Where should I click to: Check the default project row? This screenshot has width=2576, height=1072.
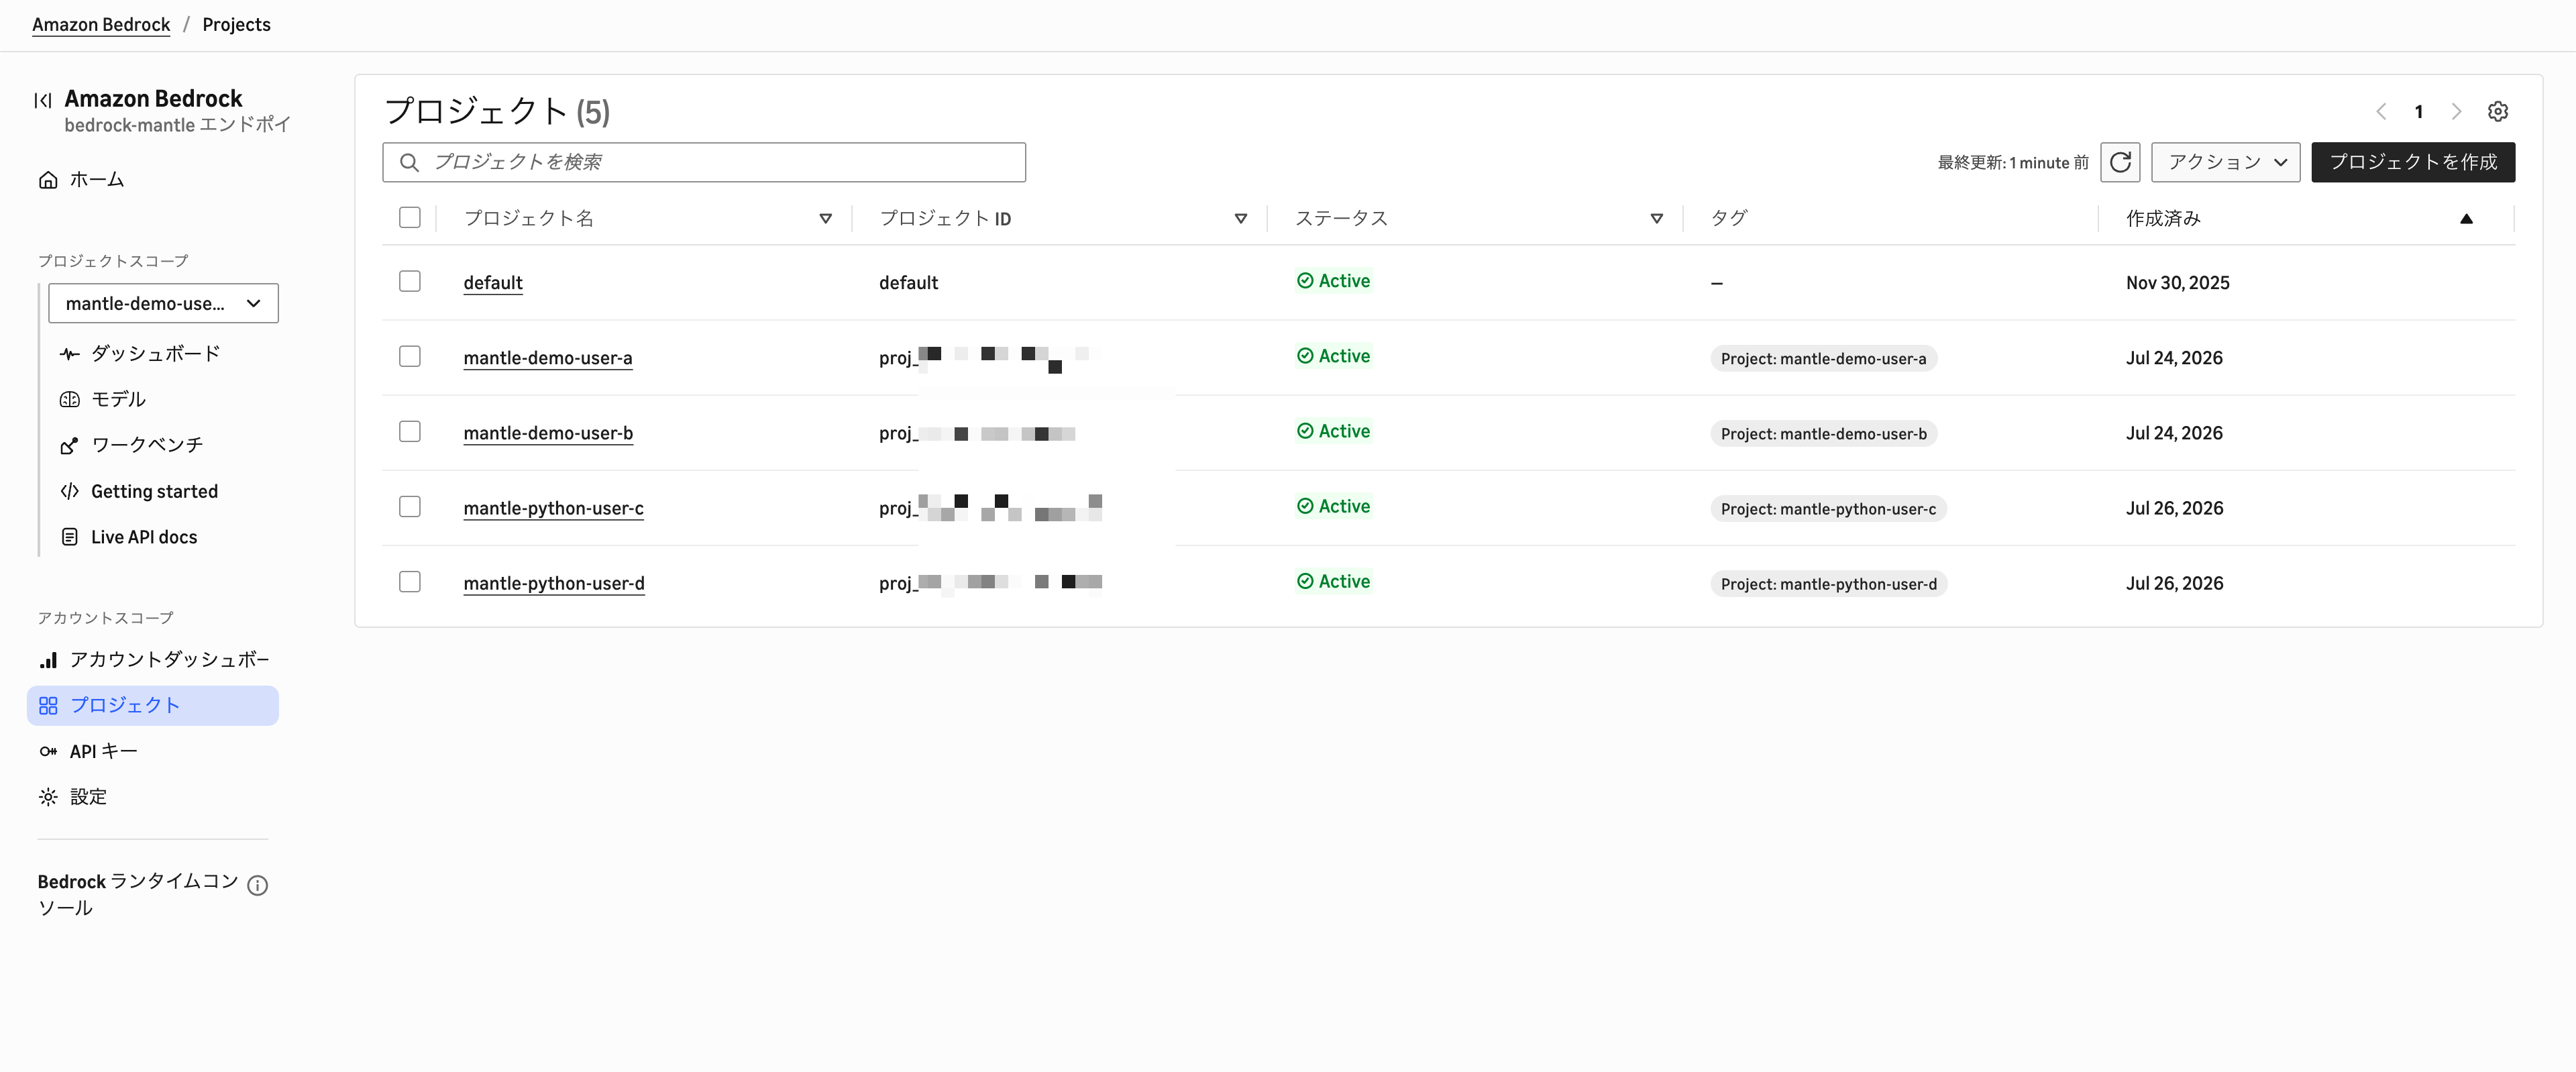(410, 282)
